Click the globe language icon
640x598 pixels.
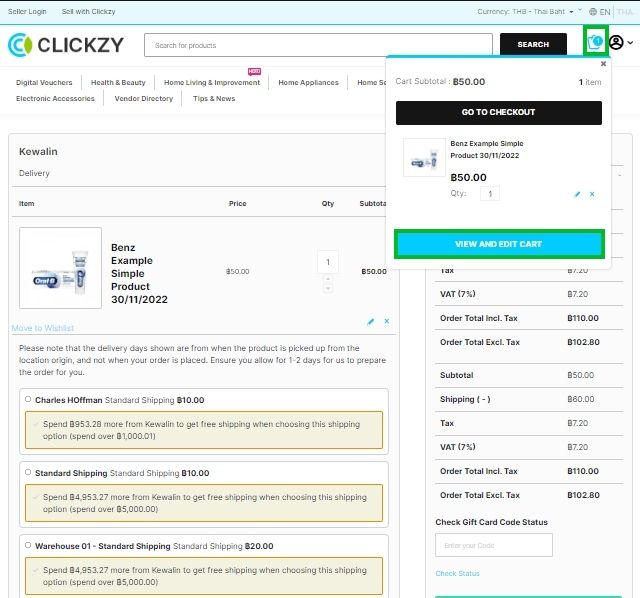[x=593, y=12]
